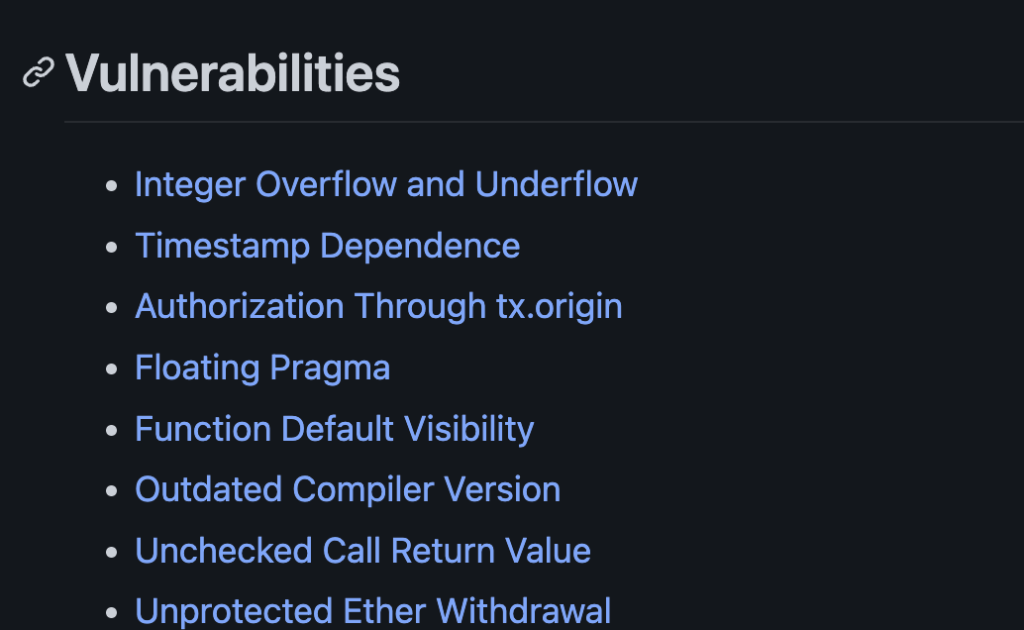Image resolution: width=1024 pixels, height=630 pixels.
Task: Click the bullet next to Floating Pragma
Action: (x=112, y=369)
